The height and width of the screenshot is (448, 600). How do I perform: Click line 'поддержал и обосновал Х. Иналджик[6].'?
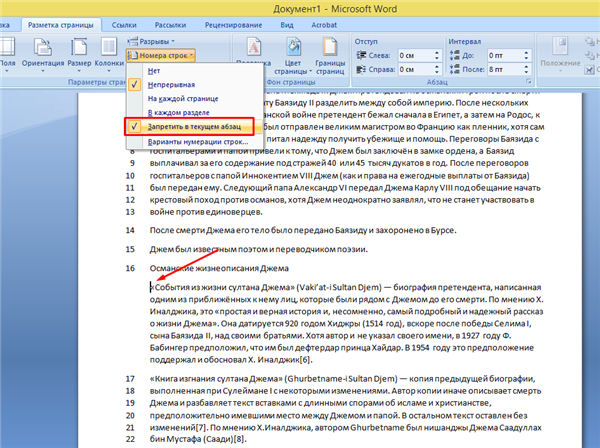231,360
